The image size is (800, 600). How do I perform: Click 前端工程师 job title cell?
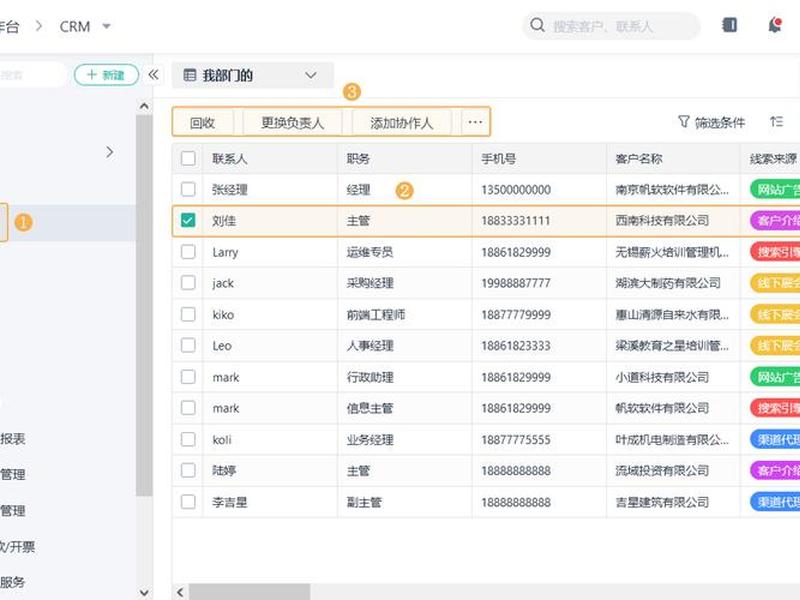click(x=376, y=314)
